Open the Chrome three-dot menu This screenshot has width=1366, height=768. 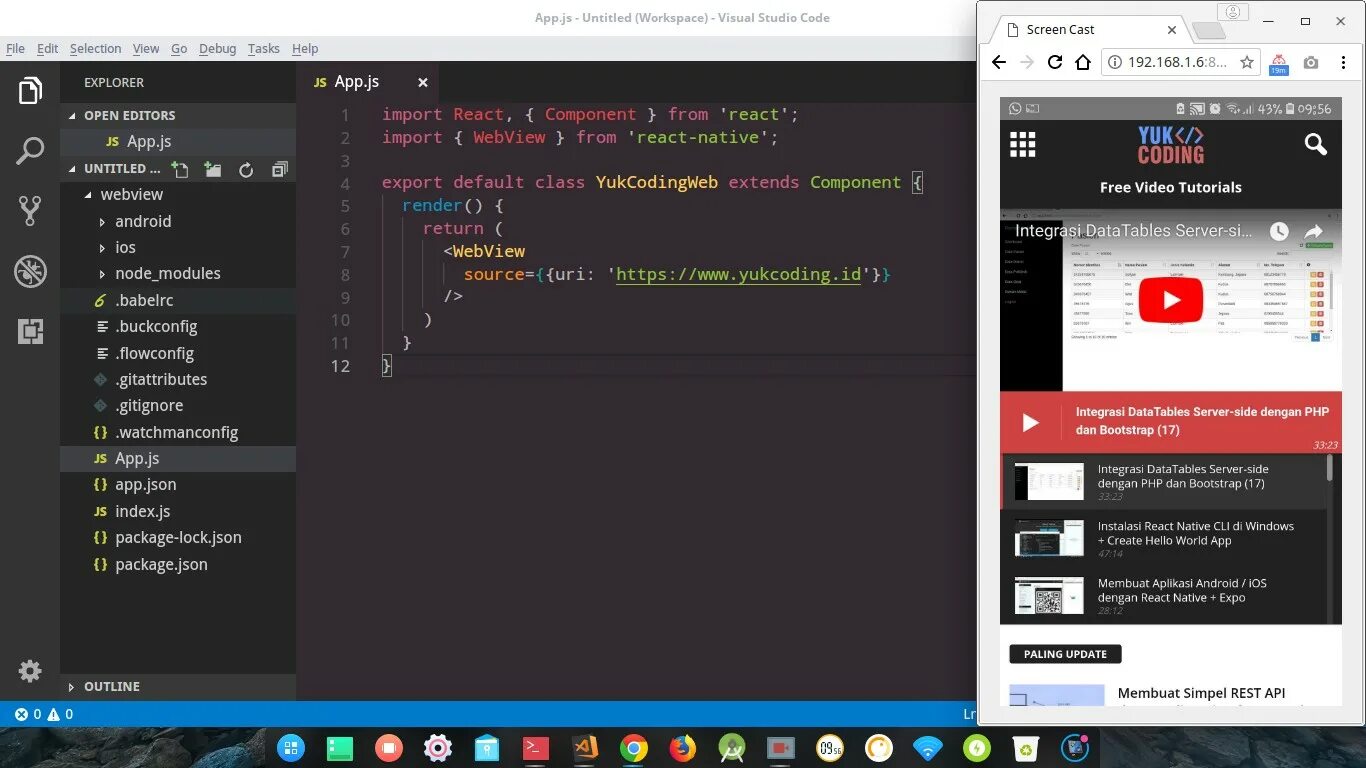tap(1342, 62)
